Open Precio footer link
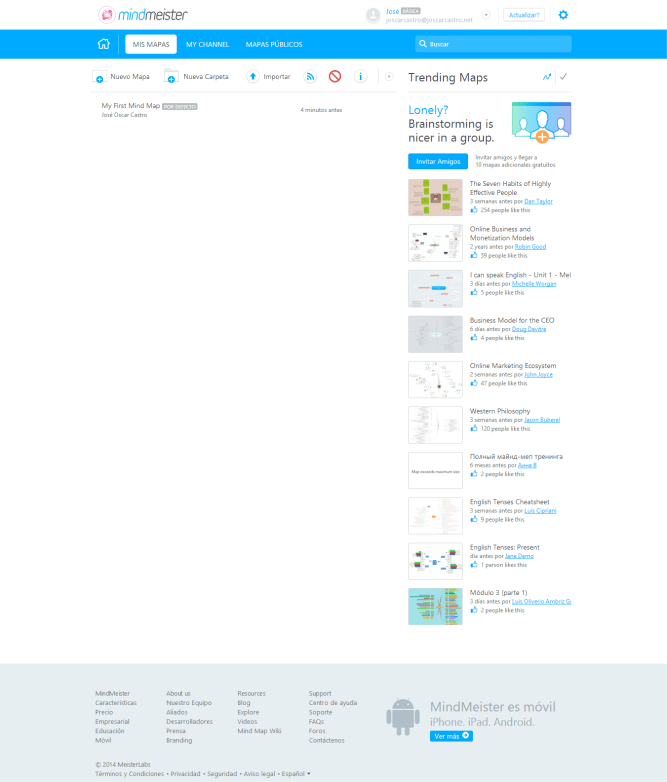 point(104,712)
